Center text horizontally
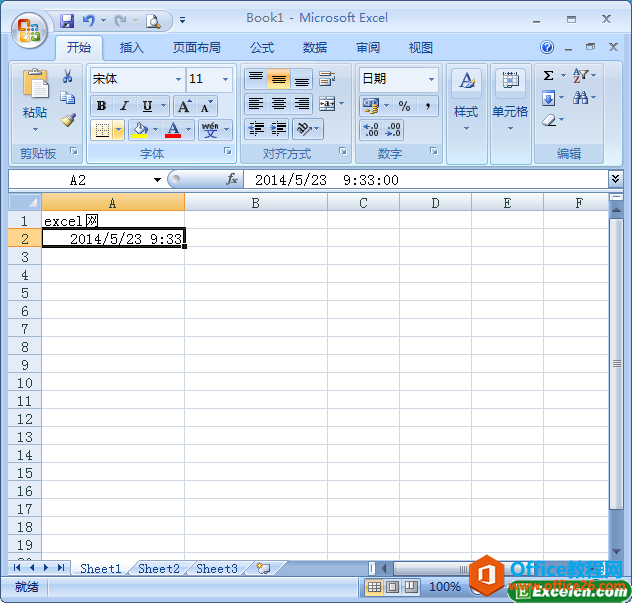This screenshot has width=632, height=603. [x=279, y=104]
